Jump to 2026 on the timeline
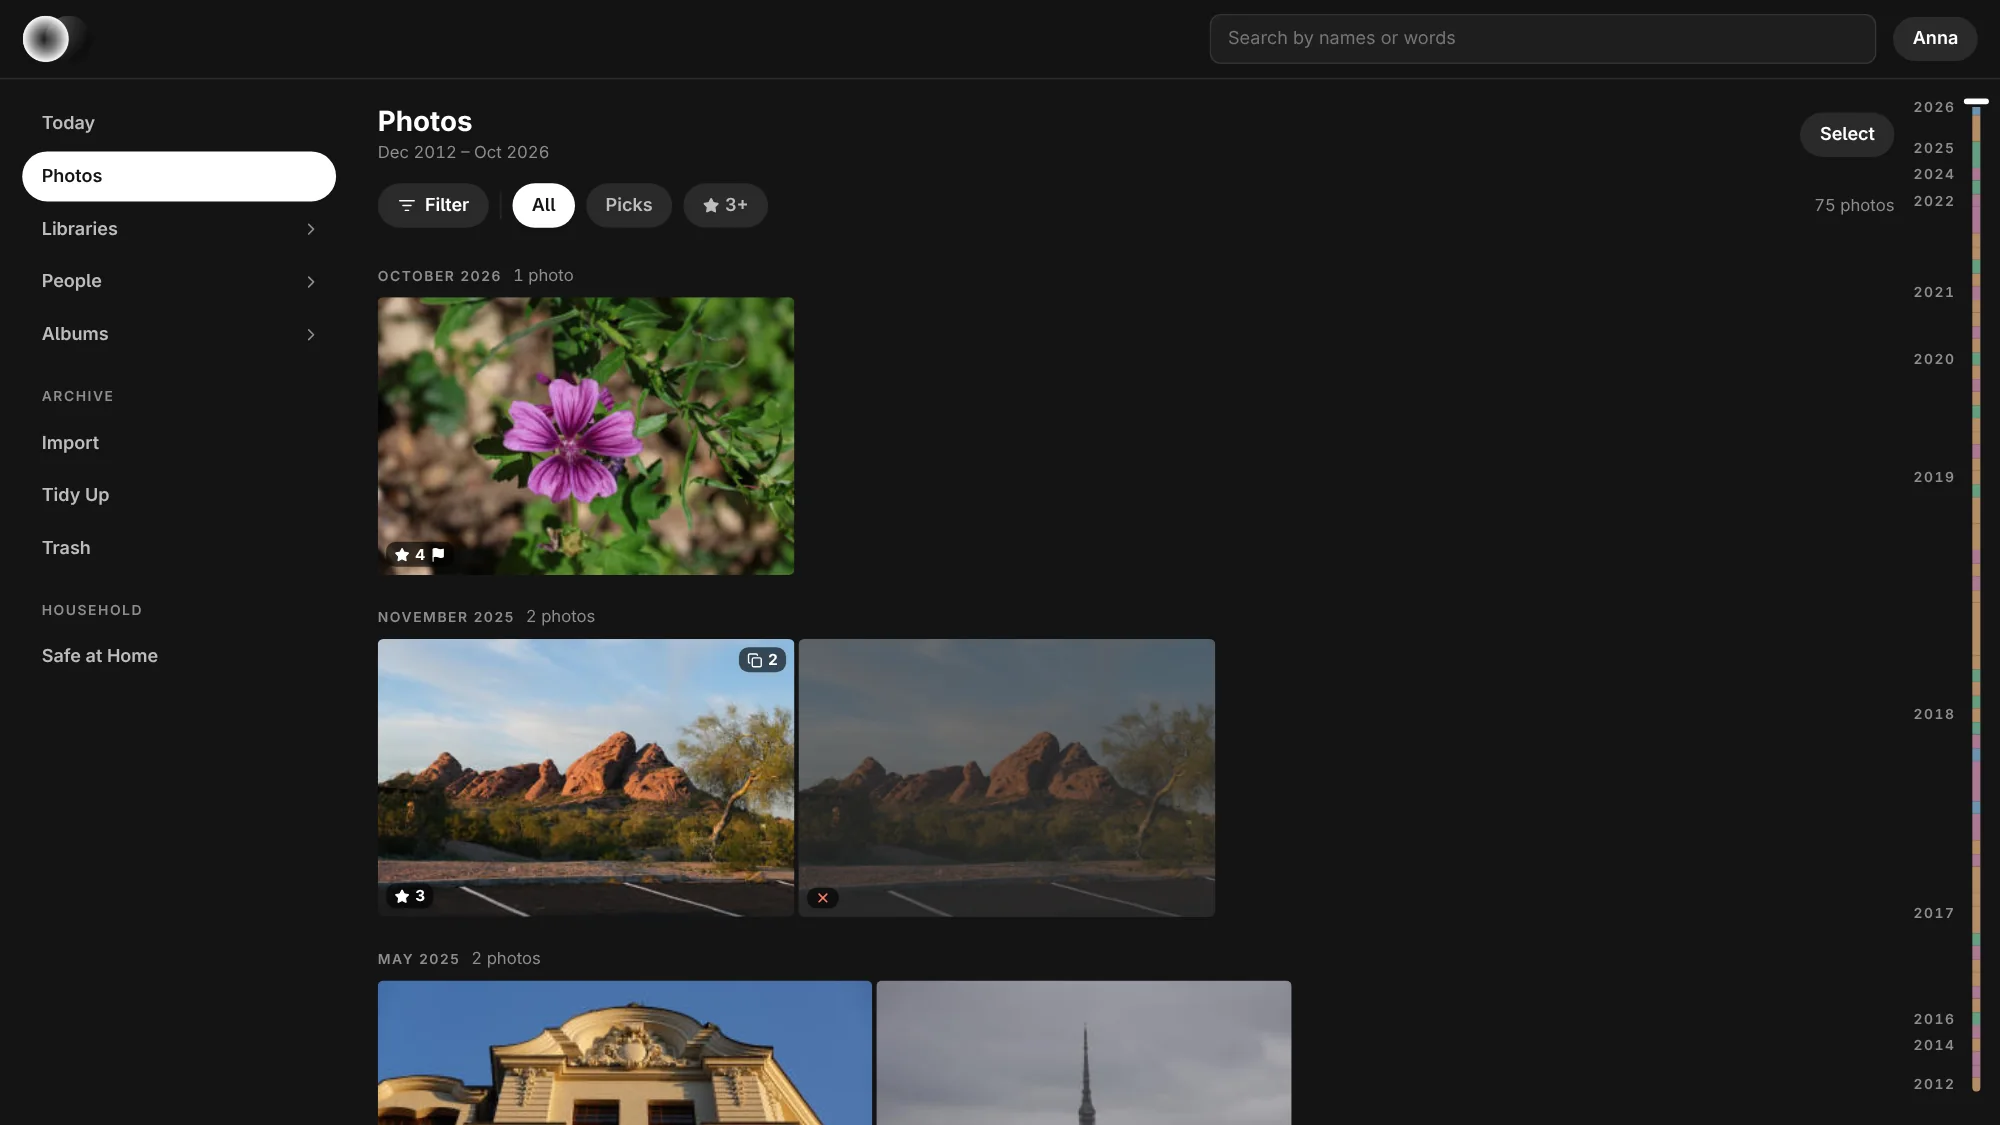2000x1125 pixels. click(x=1933, y=108)
